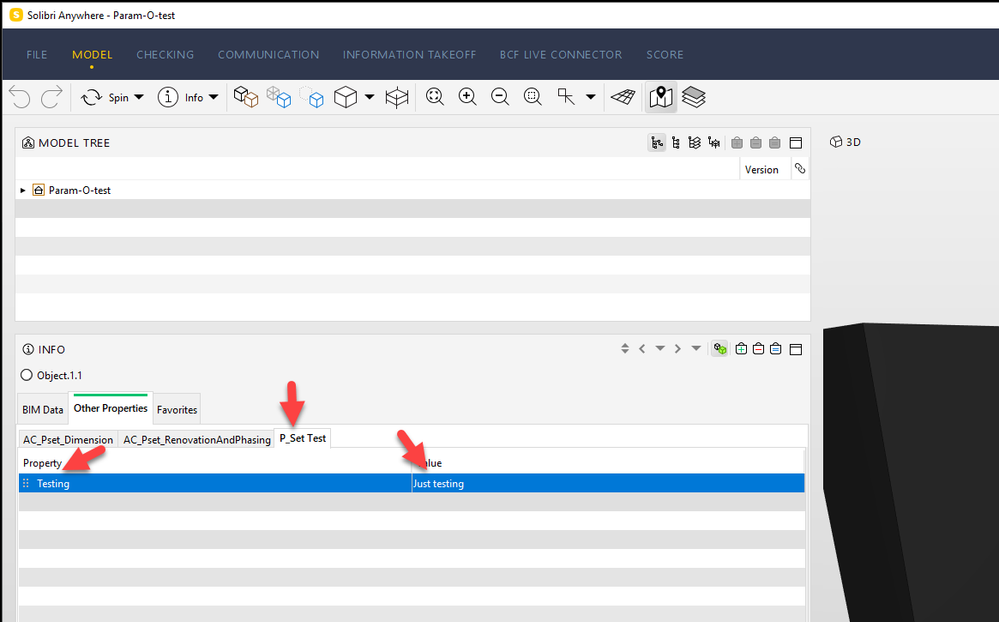This screenshot has height=622, width=999.
Task: Switch to the MODEL layout tab
Action: [92, 55]
